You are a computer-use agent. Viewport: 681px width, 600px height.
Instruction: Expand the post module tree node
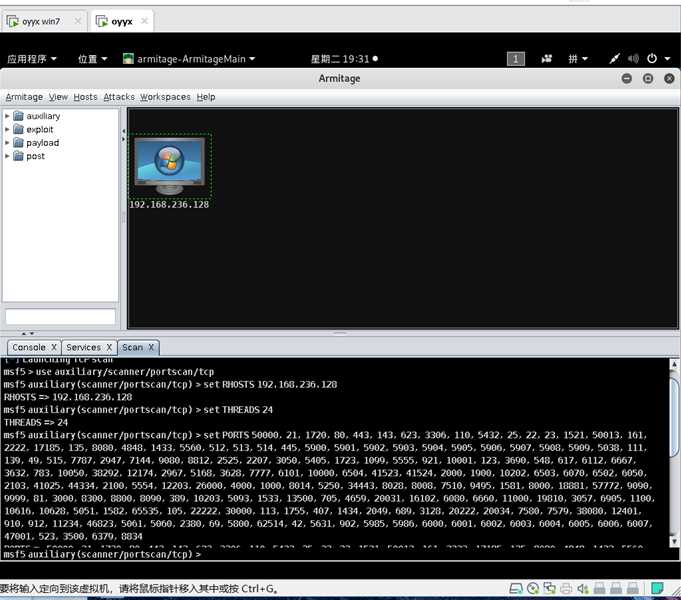(7, 156)
